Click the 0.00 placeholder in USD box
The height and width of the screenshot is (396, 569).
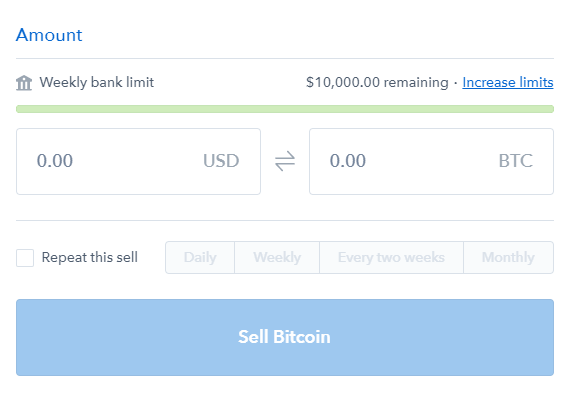point(55,161)
